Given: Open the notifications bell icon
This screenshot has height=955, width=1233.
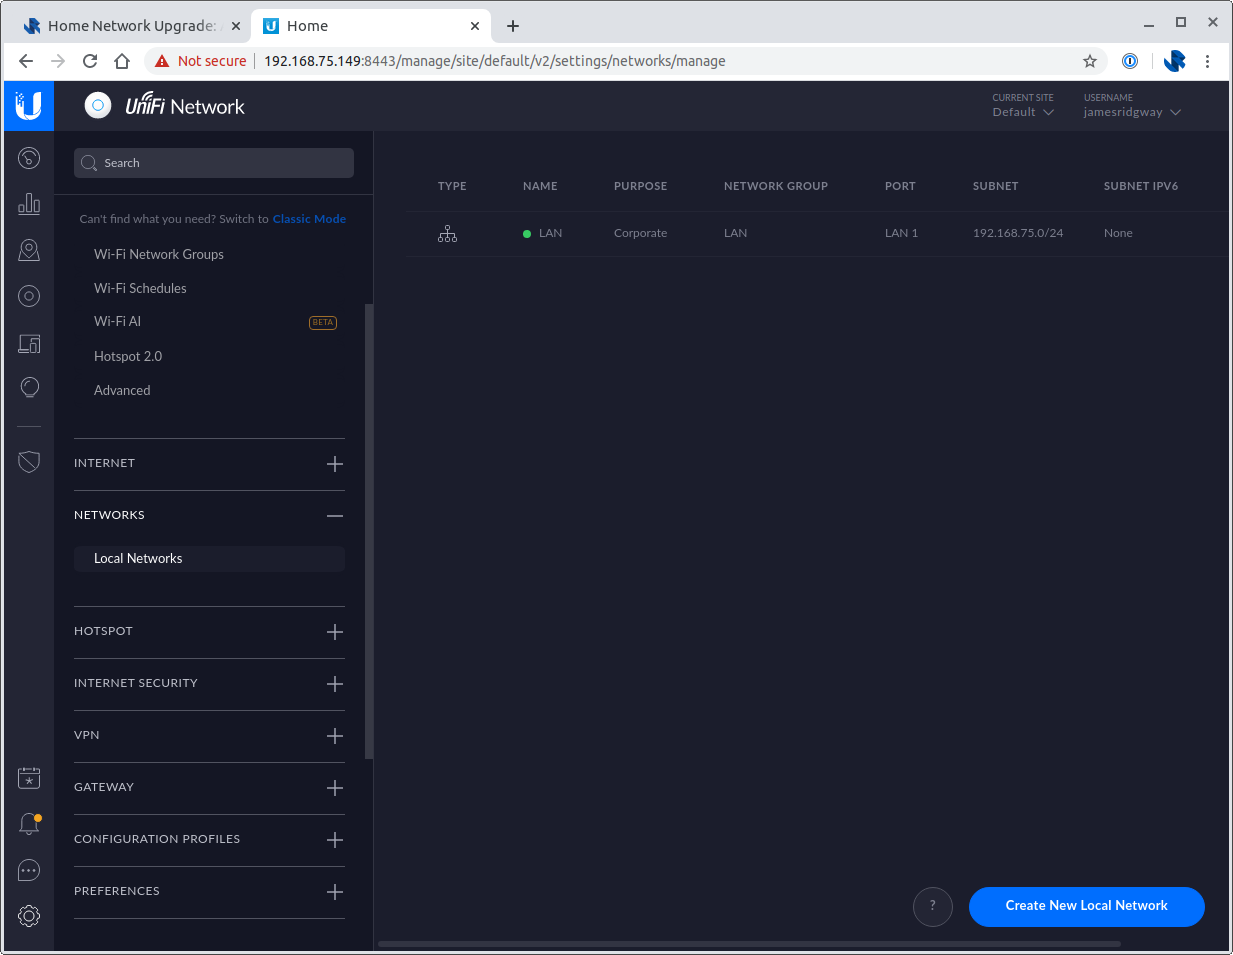Looking at the screenshot, I should point(28,824).
